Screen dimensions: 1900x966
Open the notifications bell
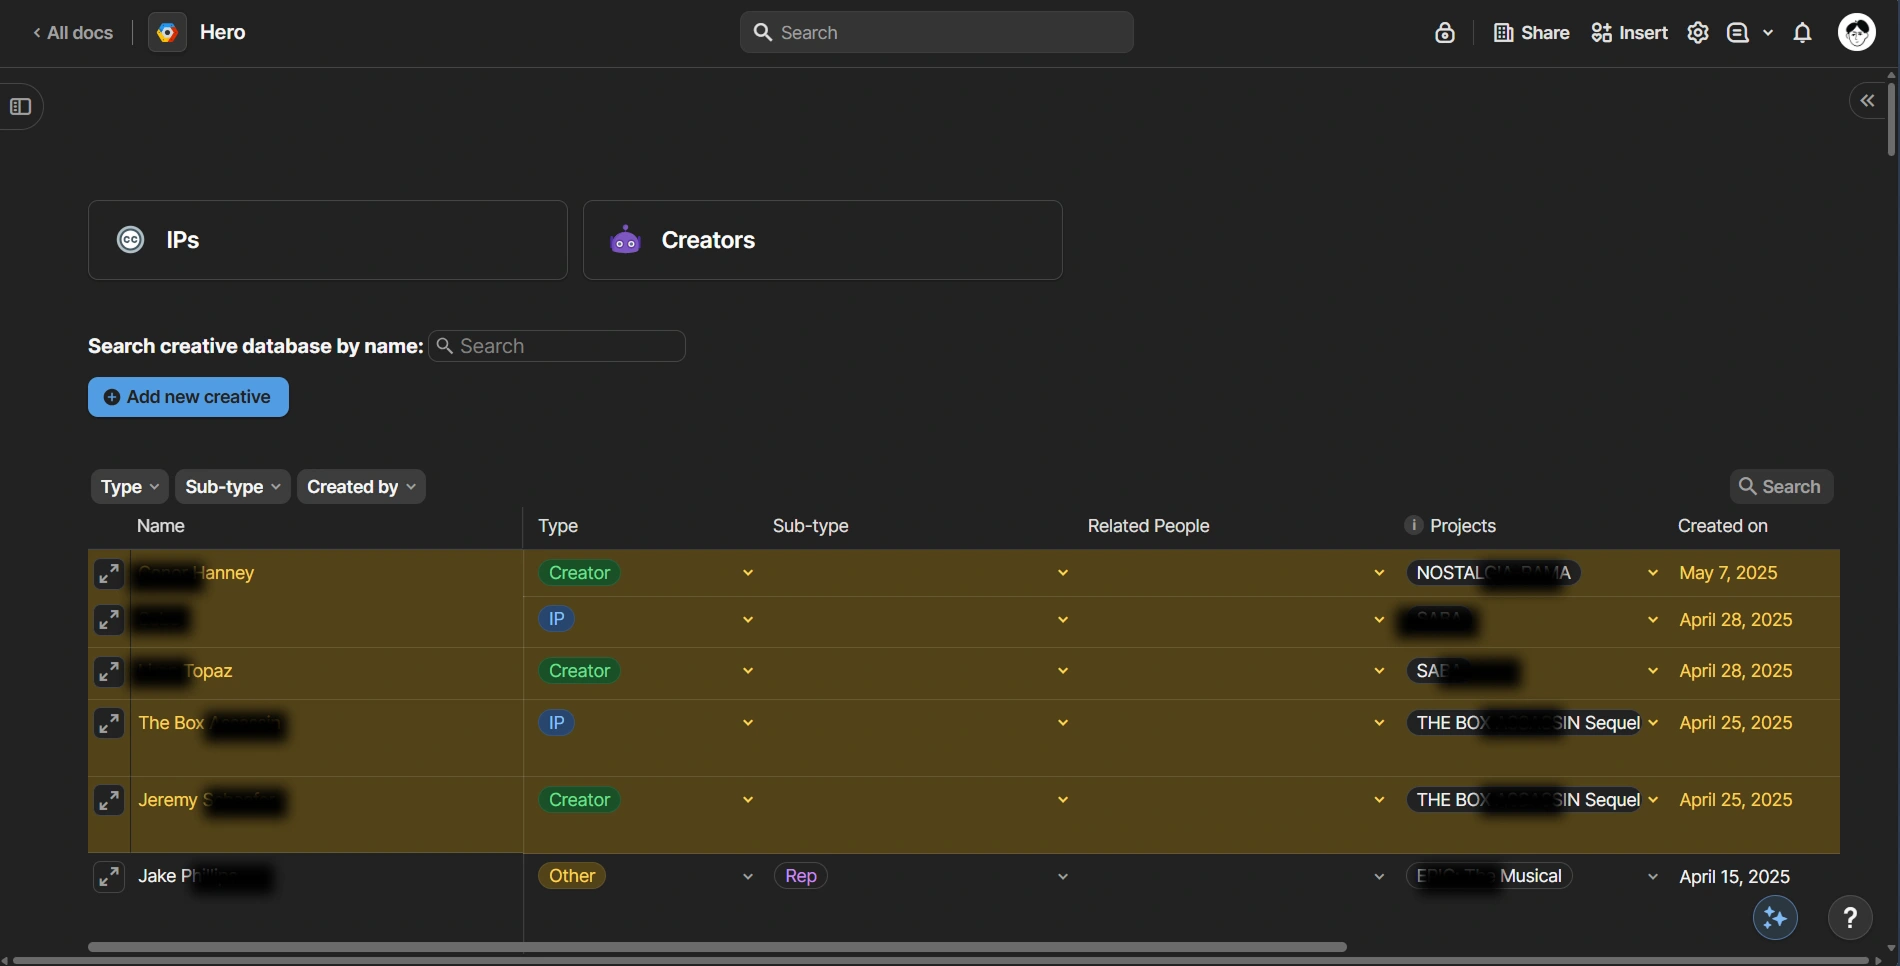click(x=1803, y=33)
